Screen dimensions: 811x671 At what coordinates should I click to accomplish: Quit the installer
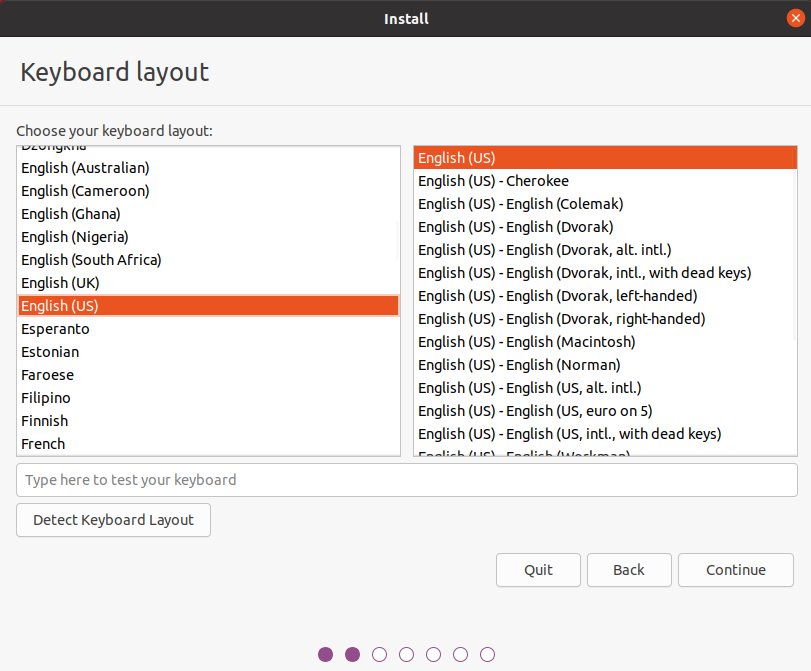pyautogui.click(x=538, y=570)
